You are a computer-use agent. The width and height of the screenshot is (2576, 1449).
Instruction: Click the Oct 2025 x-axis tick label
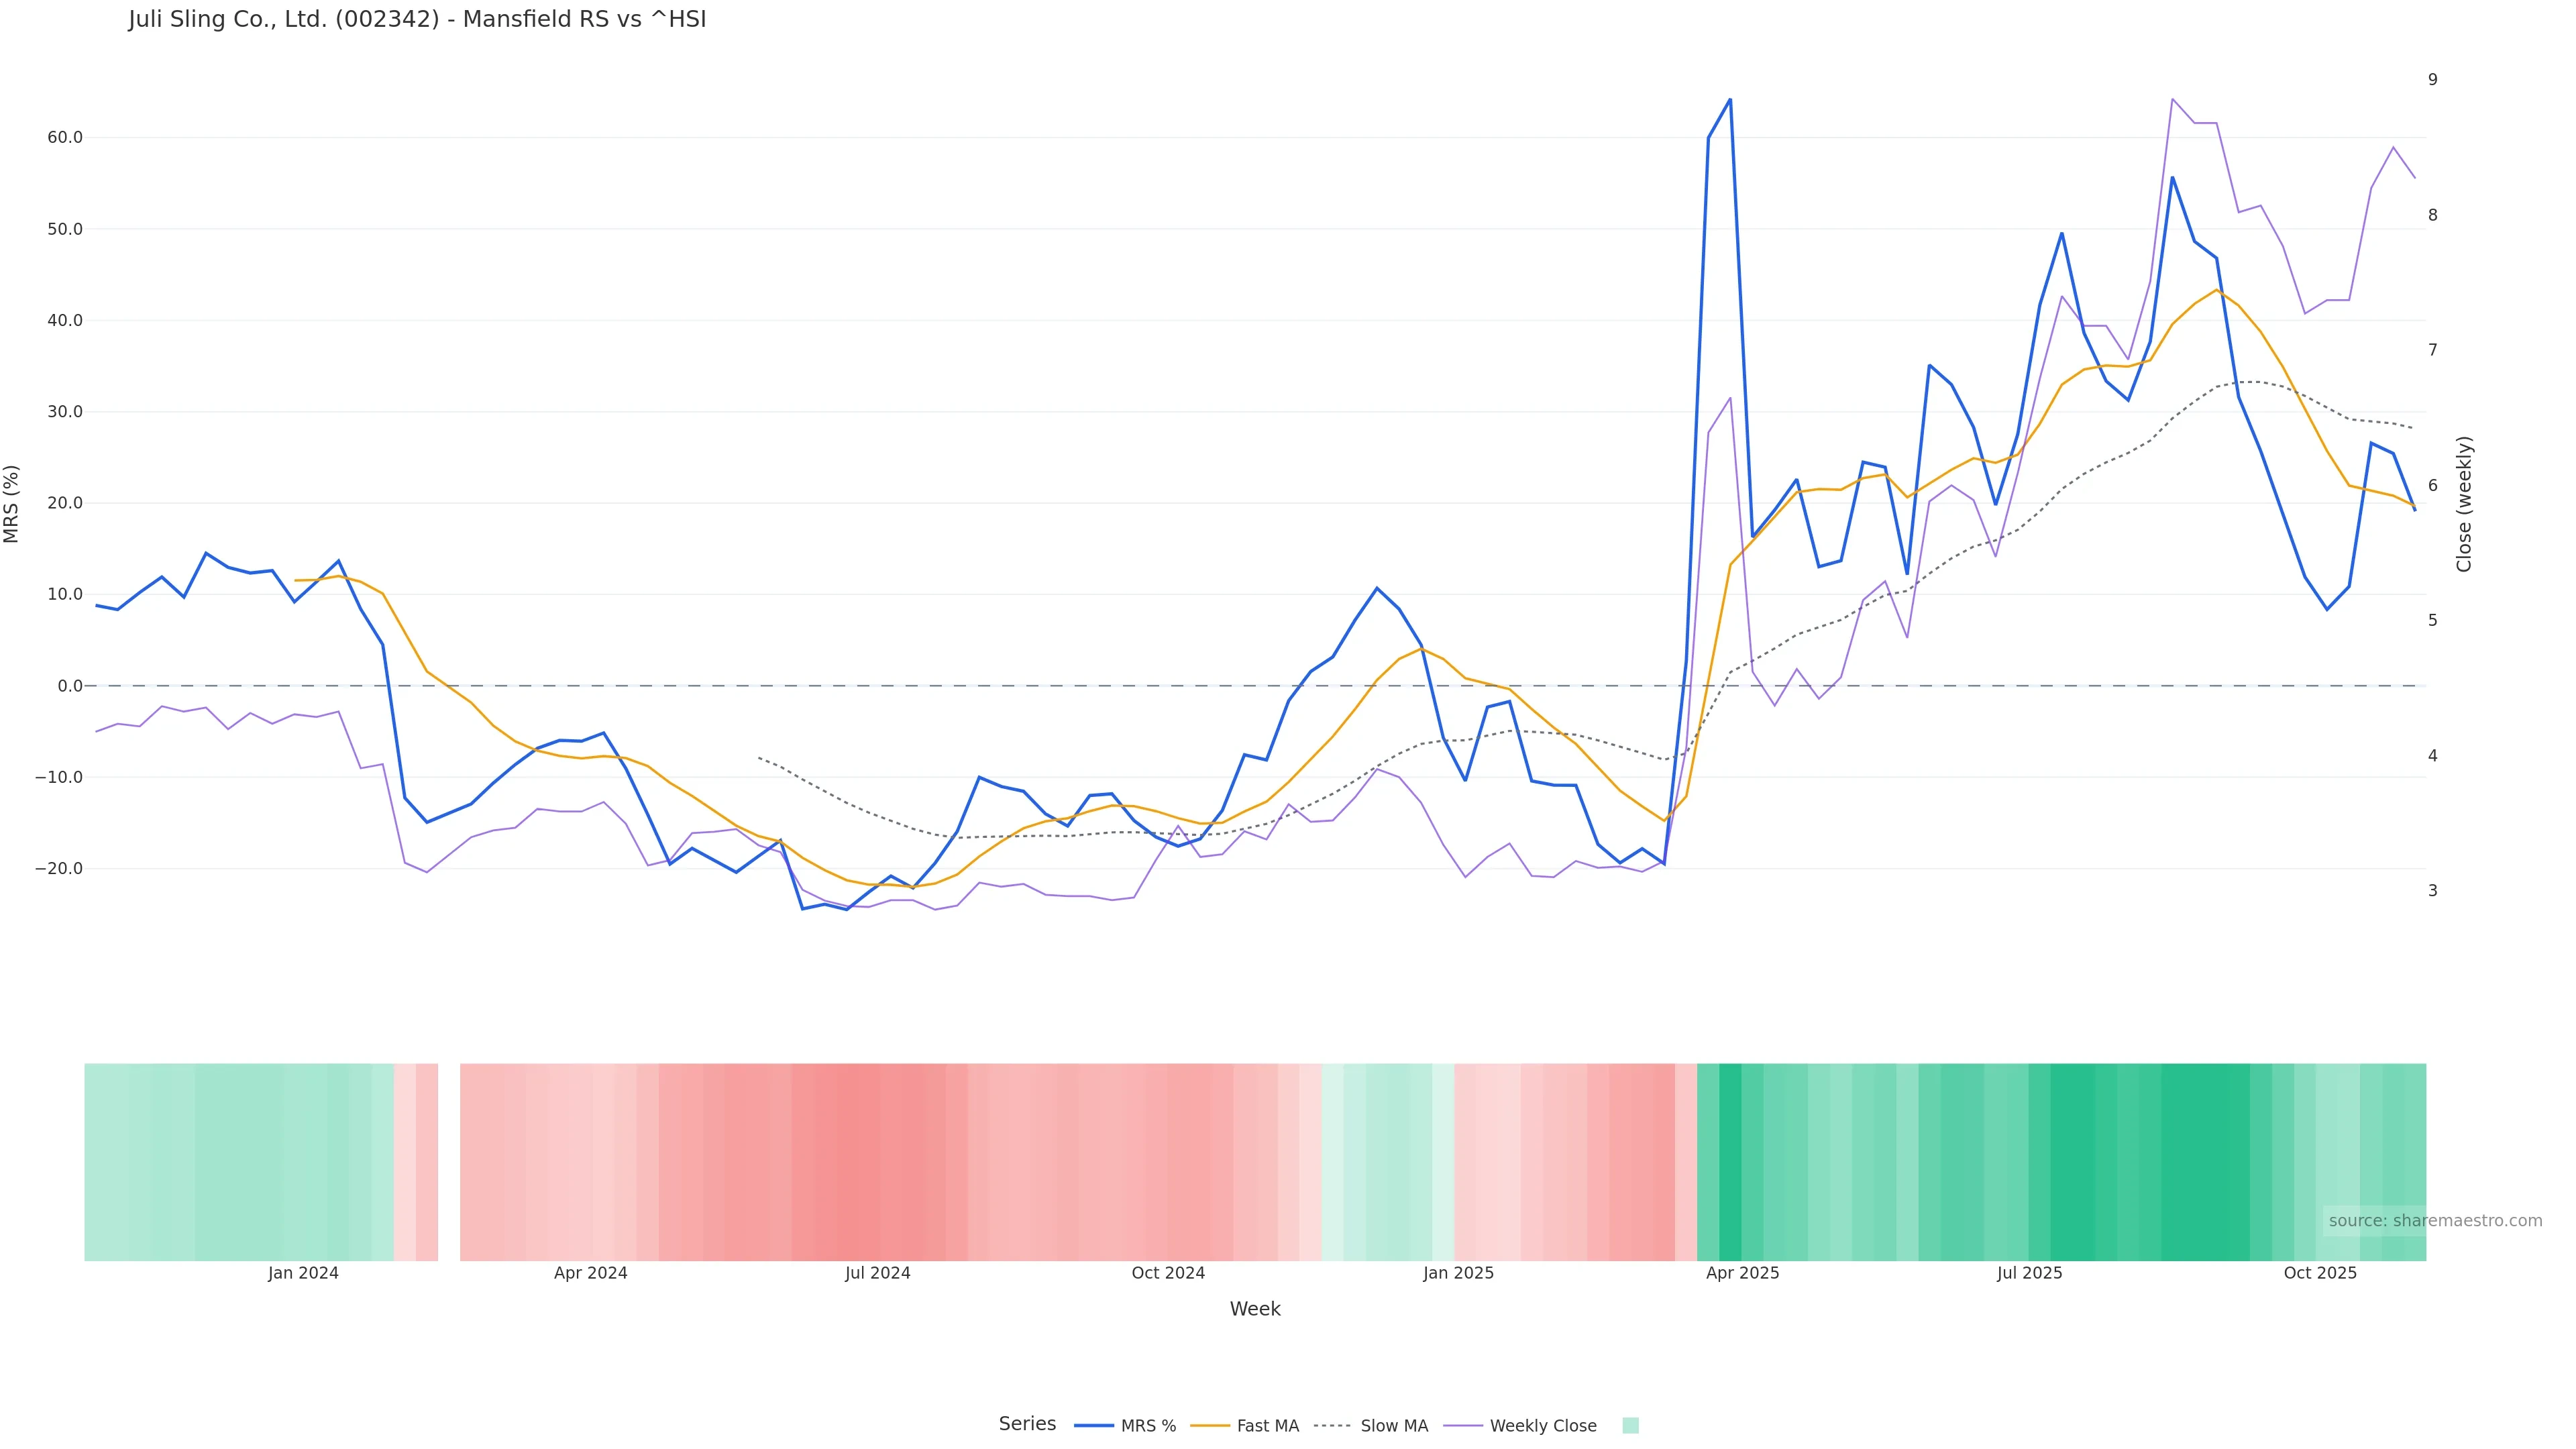click(2320, 1274)
